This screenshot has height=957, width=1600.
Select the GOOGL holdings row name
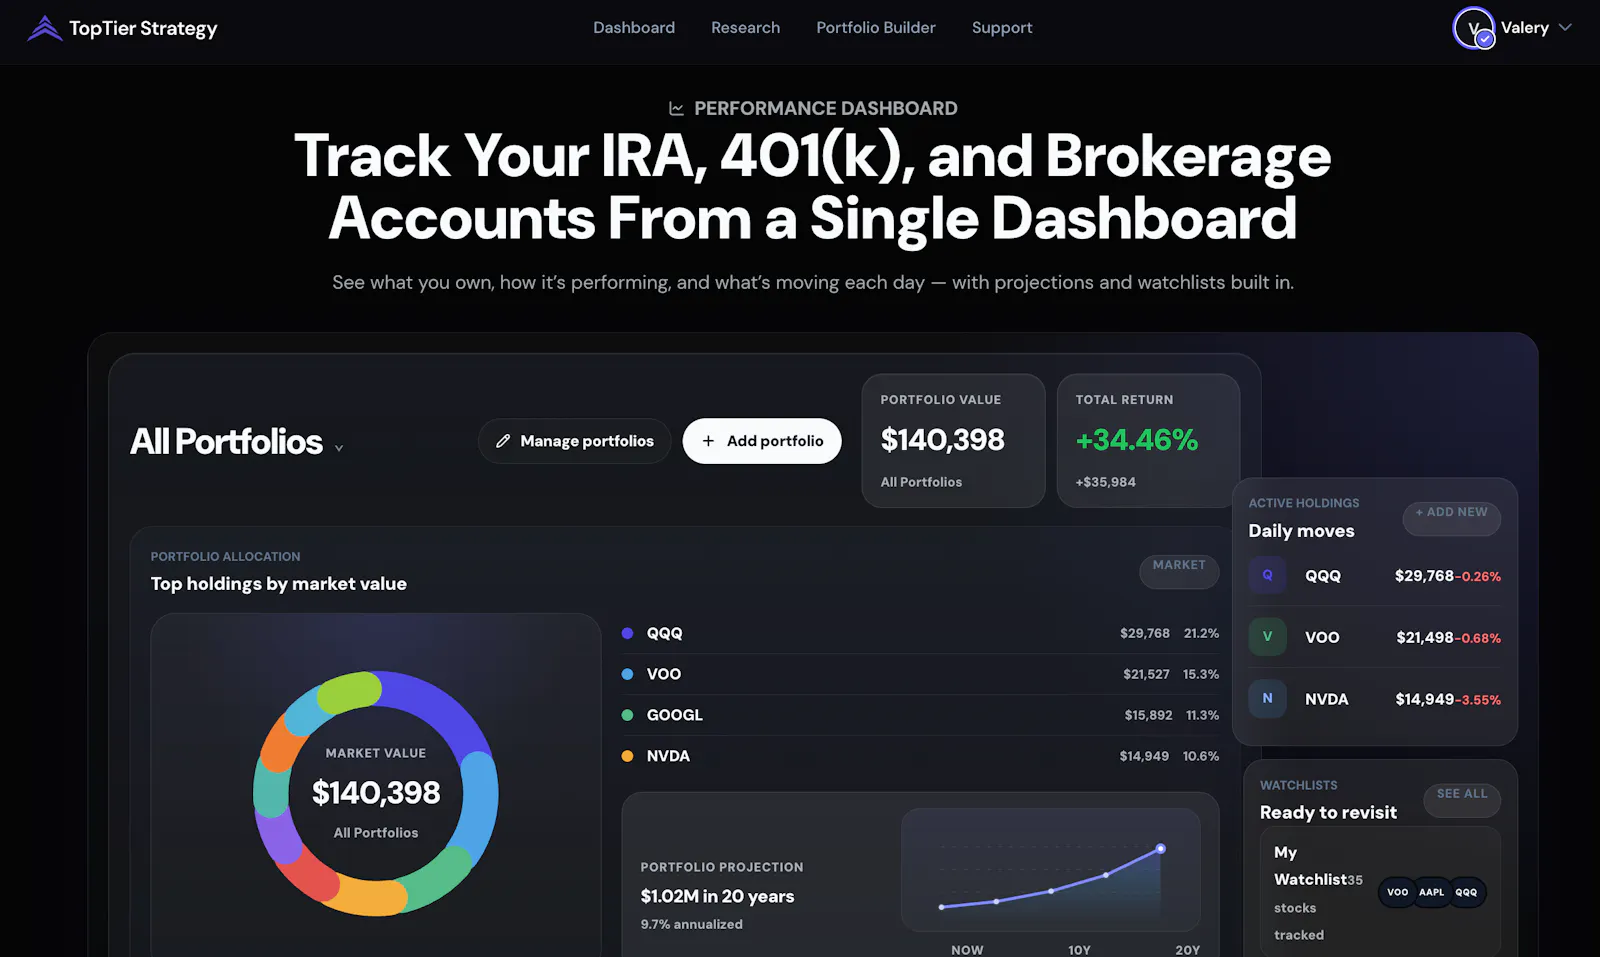pyautogui.click(x=675, y=715)
